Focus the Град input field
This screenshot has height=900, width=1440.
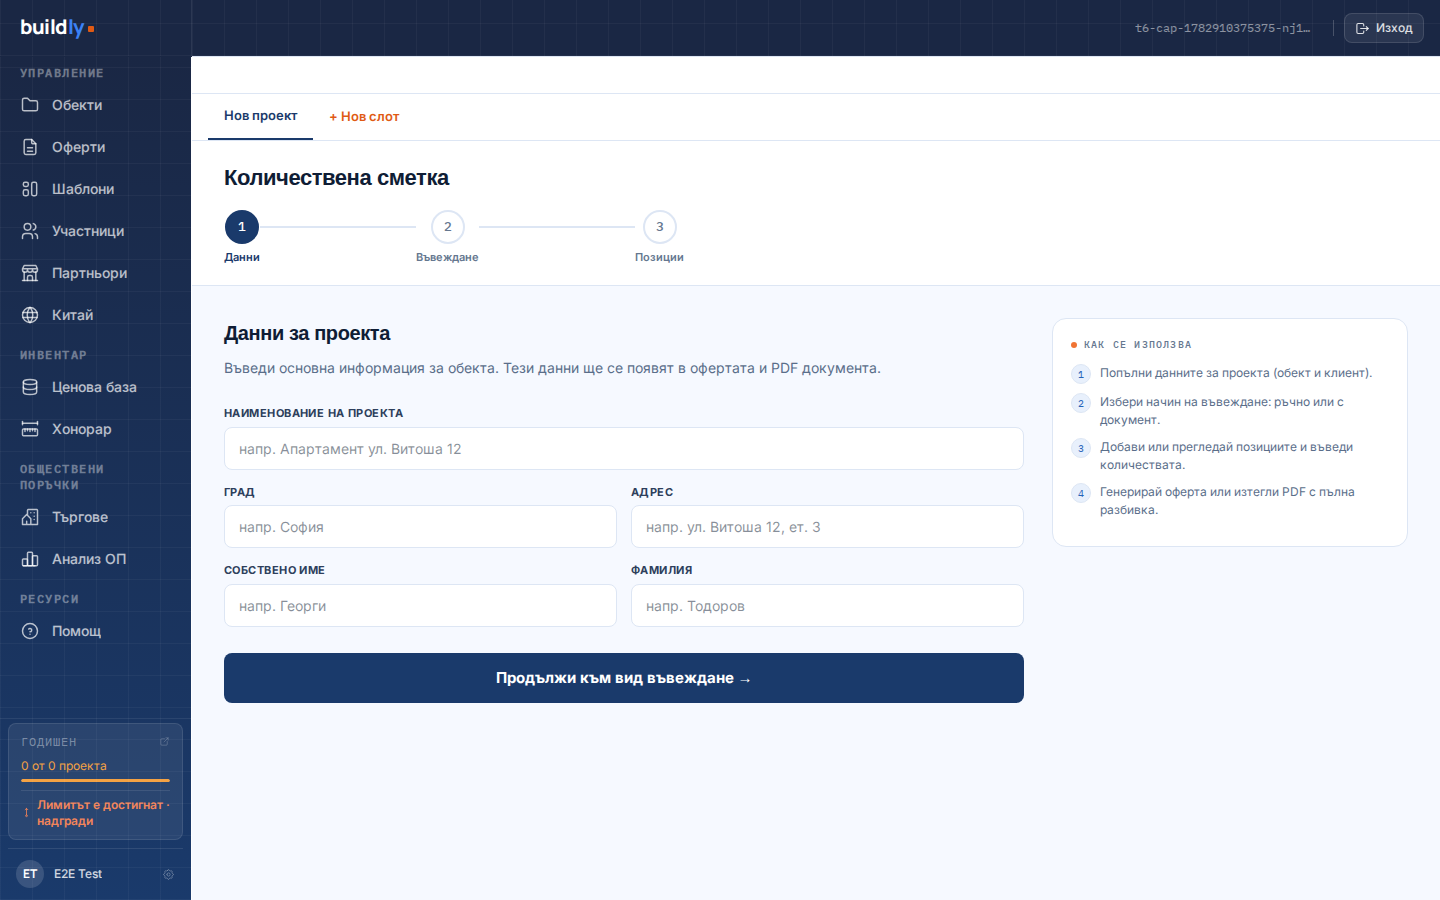coord(420,527)
